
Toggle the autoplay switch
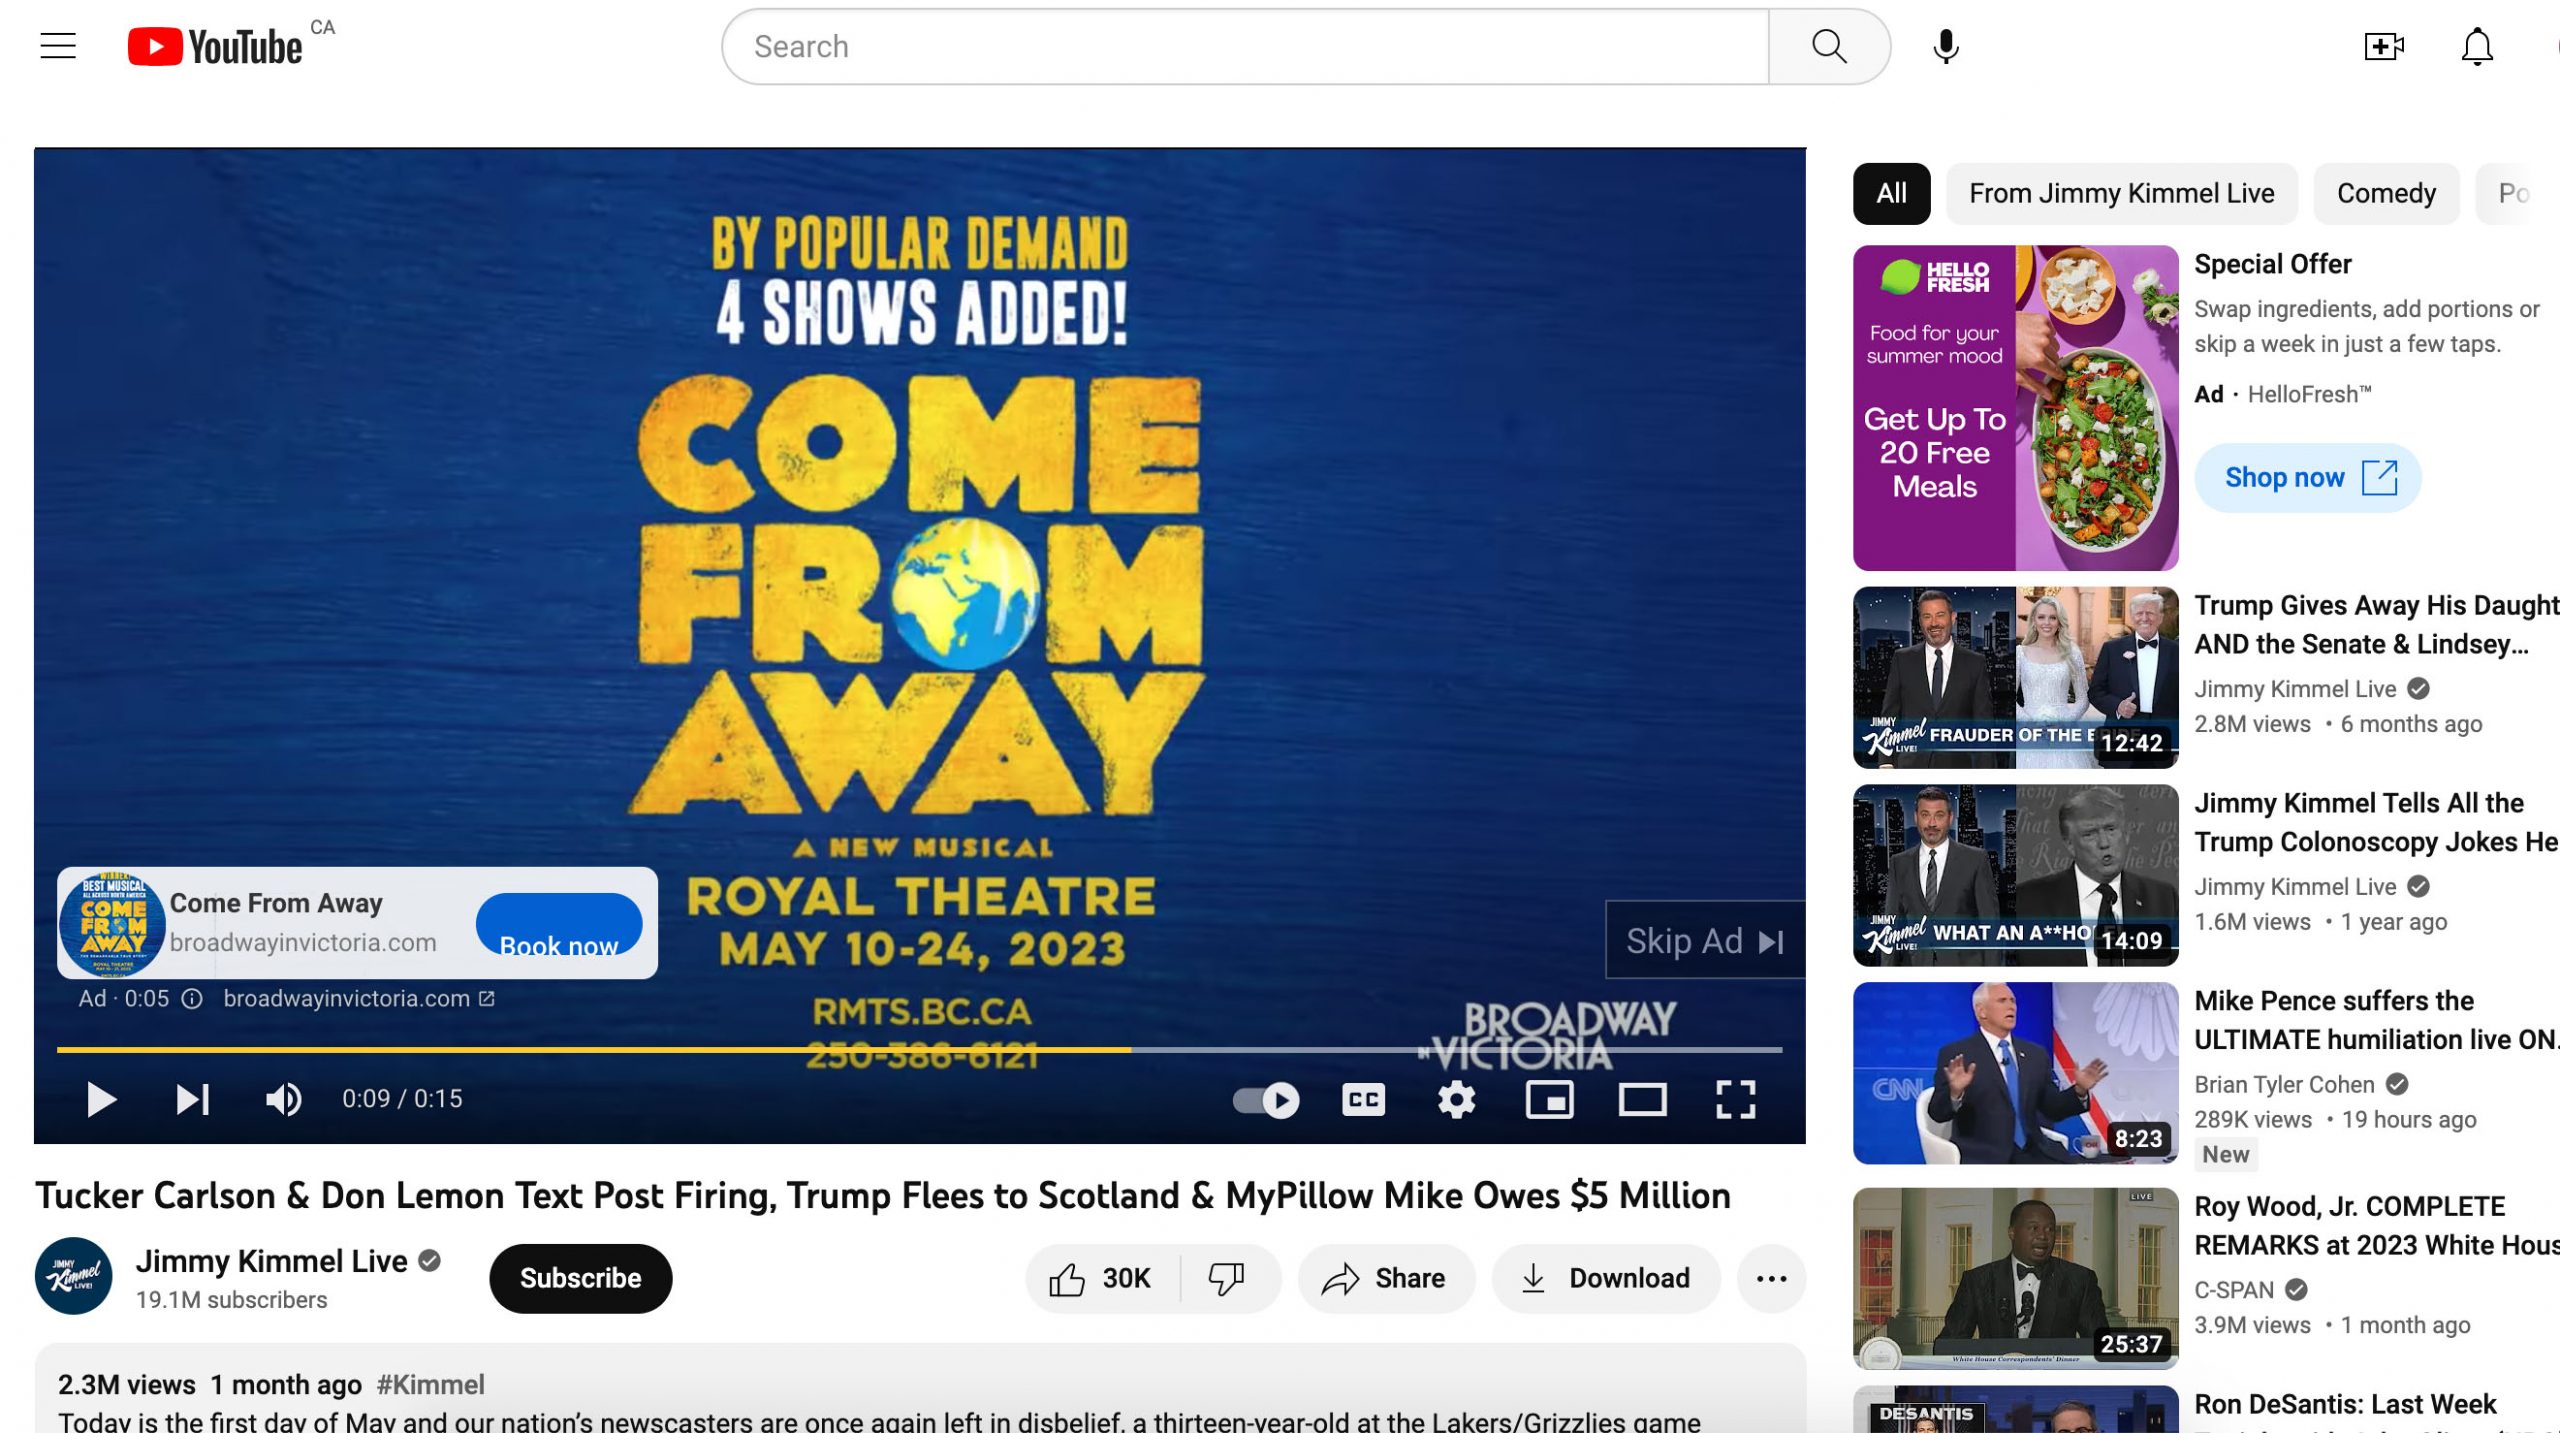point(1266,1099)
